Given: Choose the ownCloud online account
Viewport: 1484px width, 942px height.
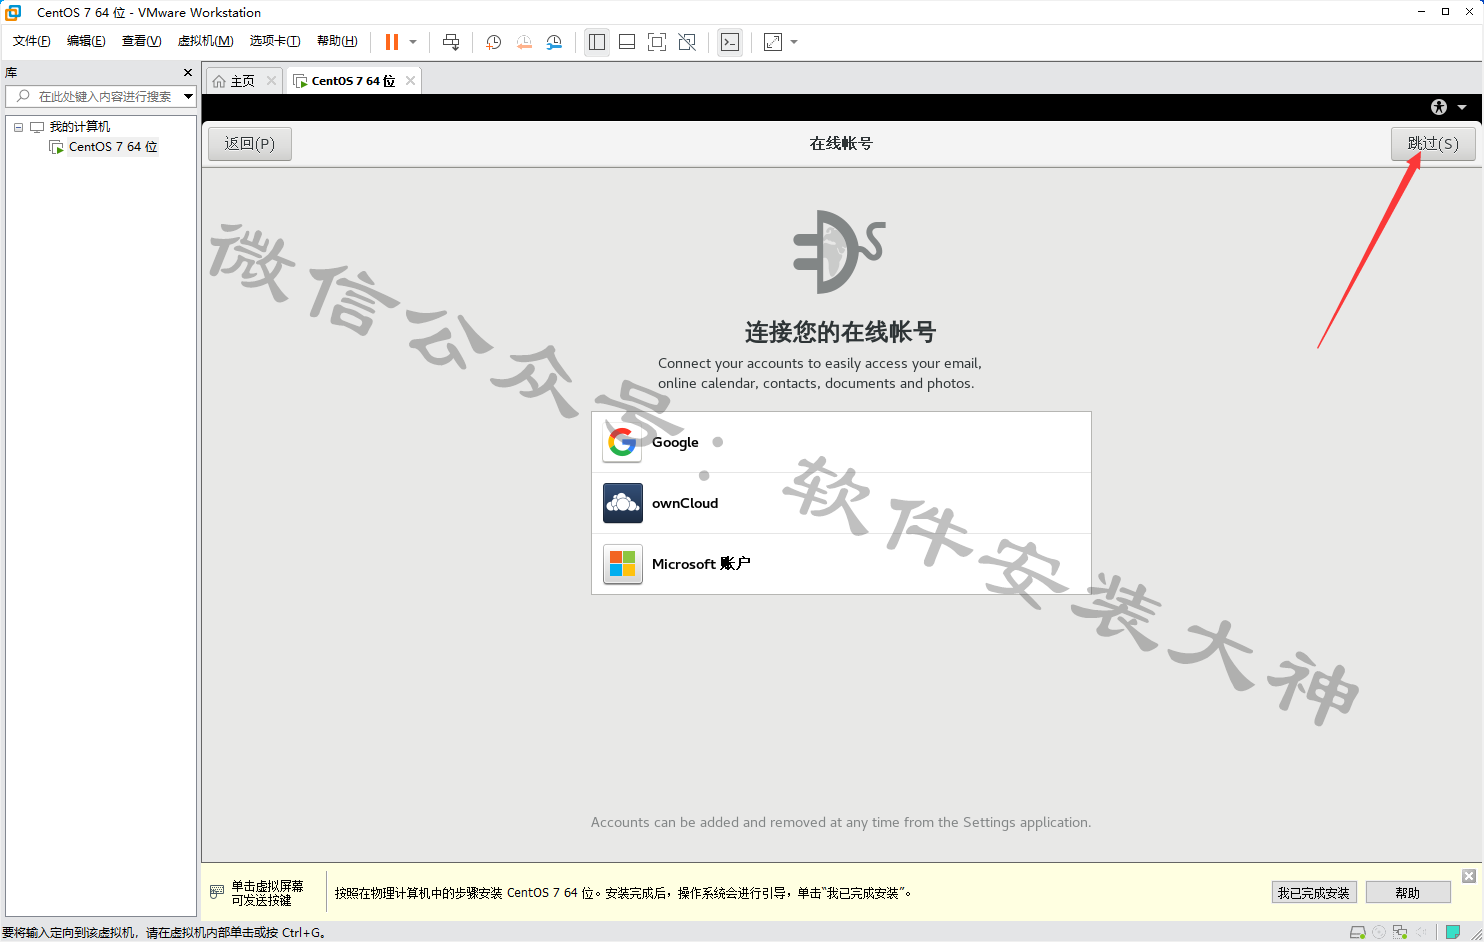Looking at the screenshot, I should [x=841, y=503].
